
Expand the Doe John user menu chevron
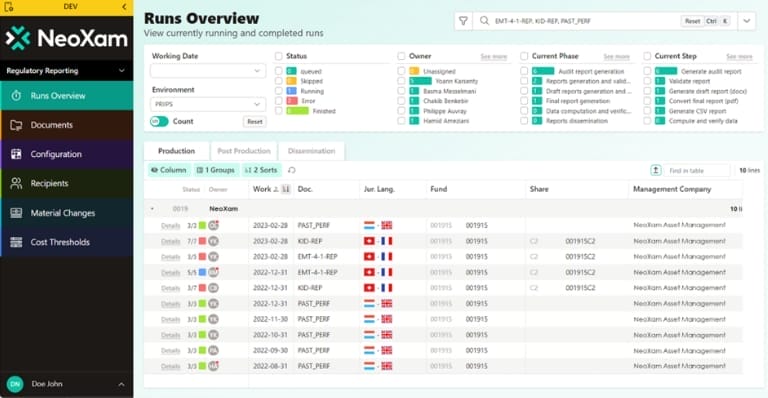(x=121, y=384)
